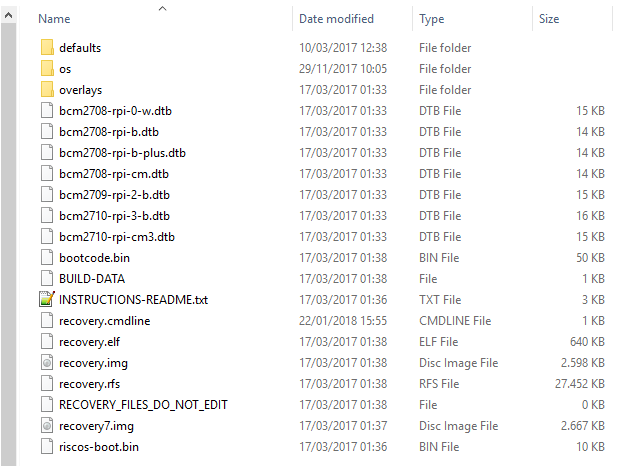Select the file recovery.cmdline

tap(105, 321)
